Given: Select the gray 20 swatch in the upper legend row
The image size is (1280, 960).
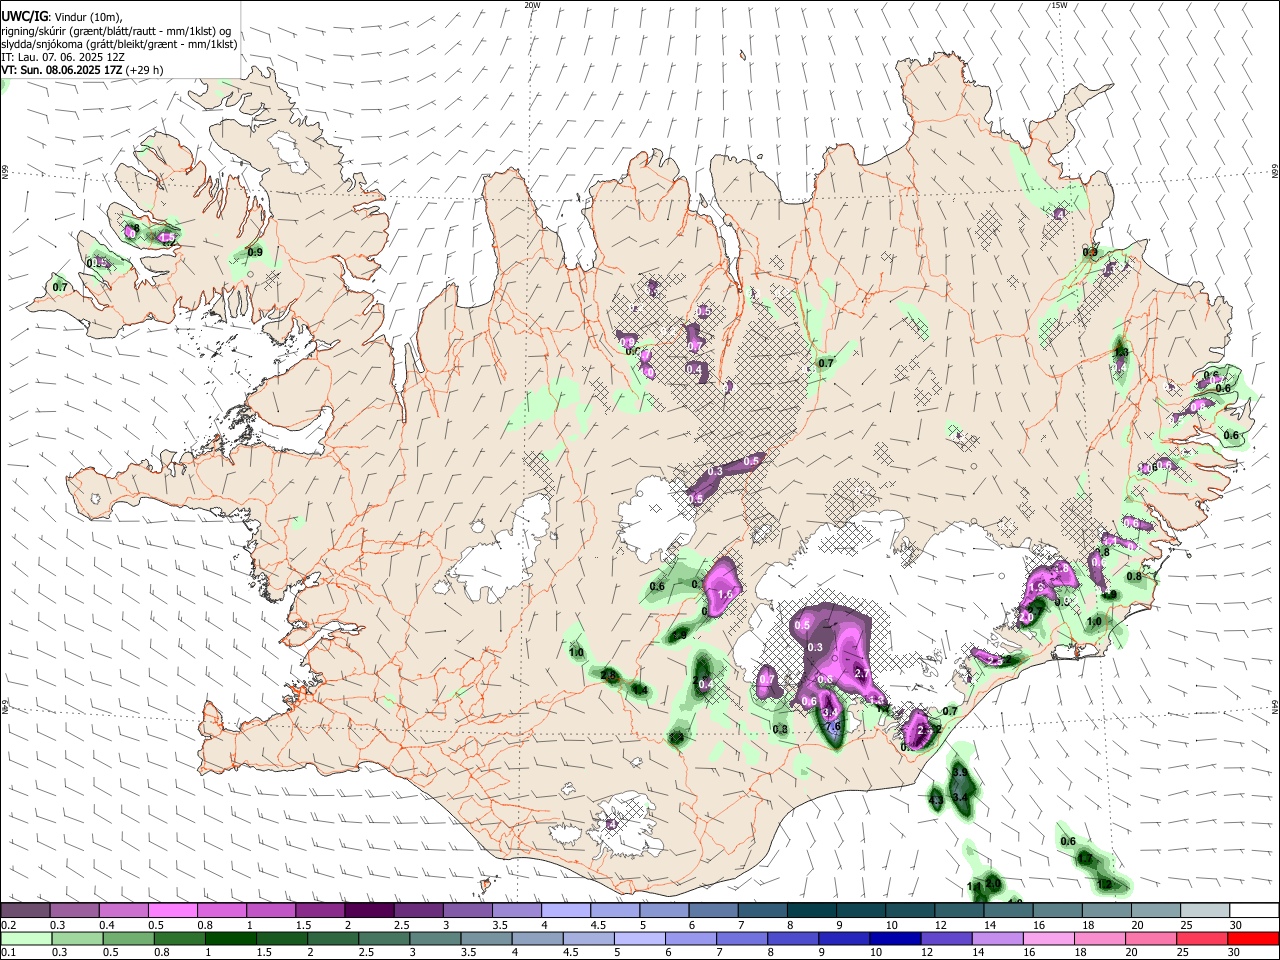Looking at the screenshot, I should pos(1154,911).
